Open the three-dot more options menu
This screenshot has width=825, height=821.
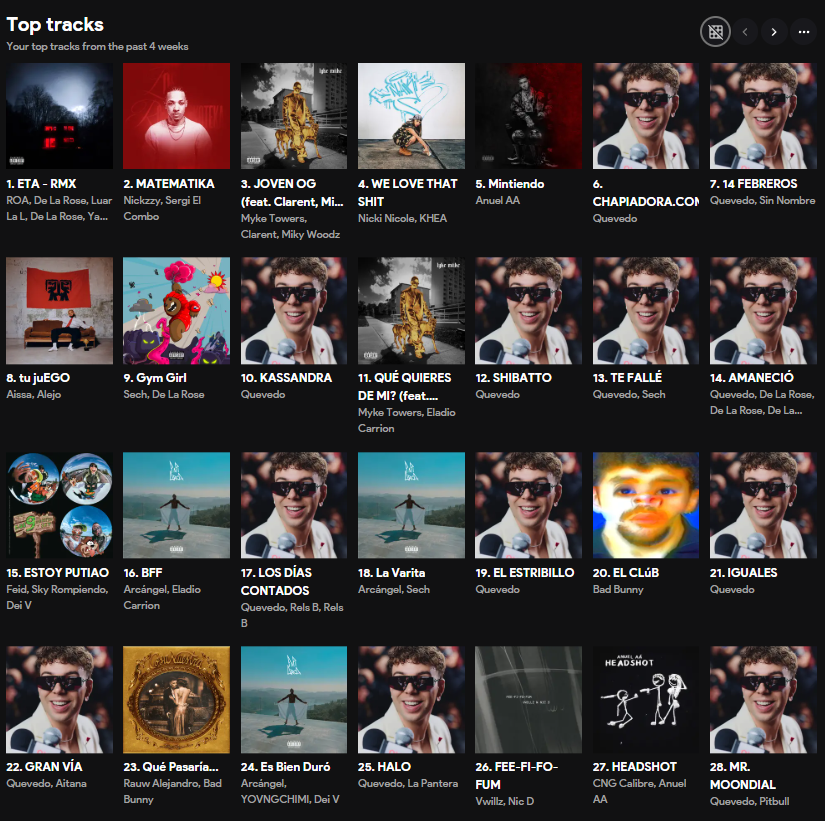tap(803, 32)
